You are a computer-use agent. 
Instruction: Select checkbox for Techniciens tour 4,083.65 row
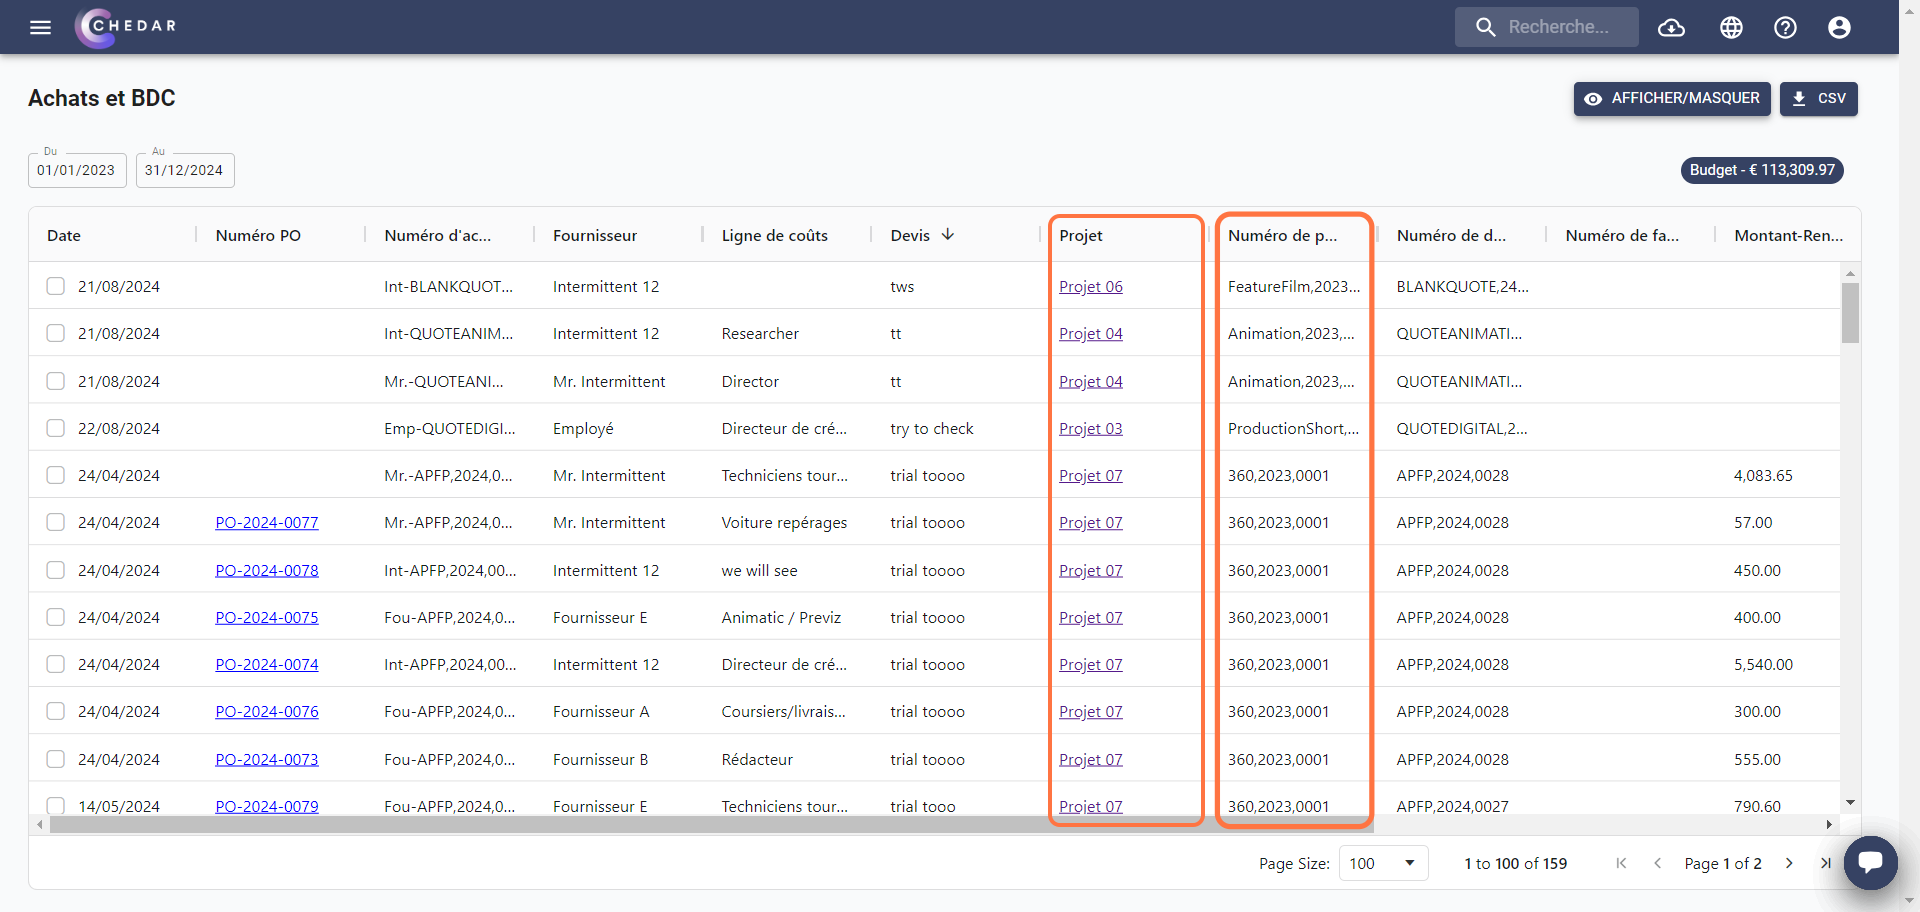[56, 475]
